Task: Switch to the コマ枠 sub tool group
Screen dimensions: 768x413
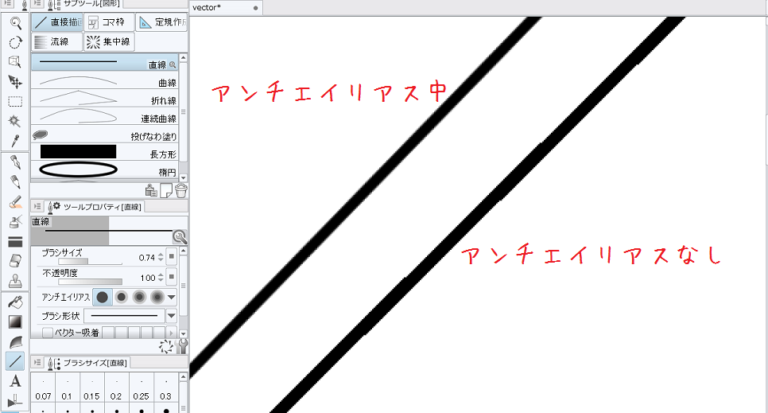Action: pos(106,21)
